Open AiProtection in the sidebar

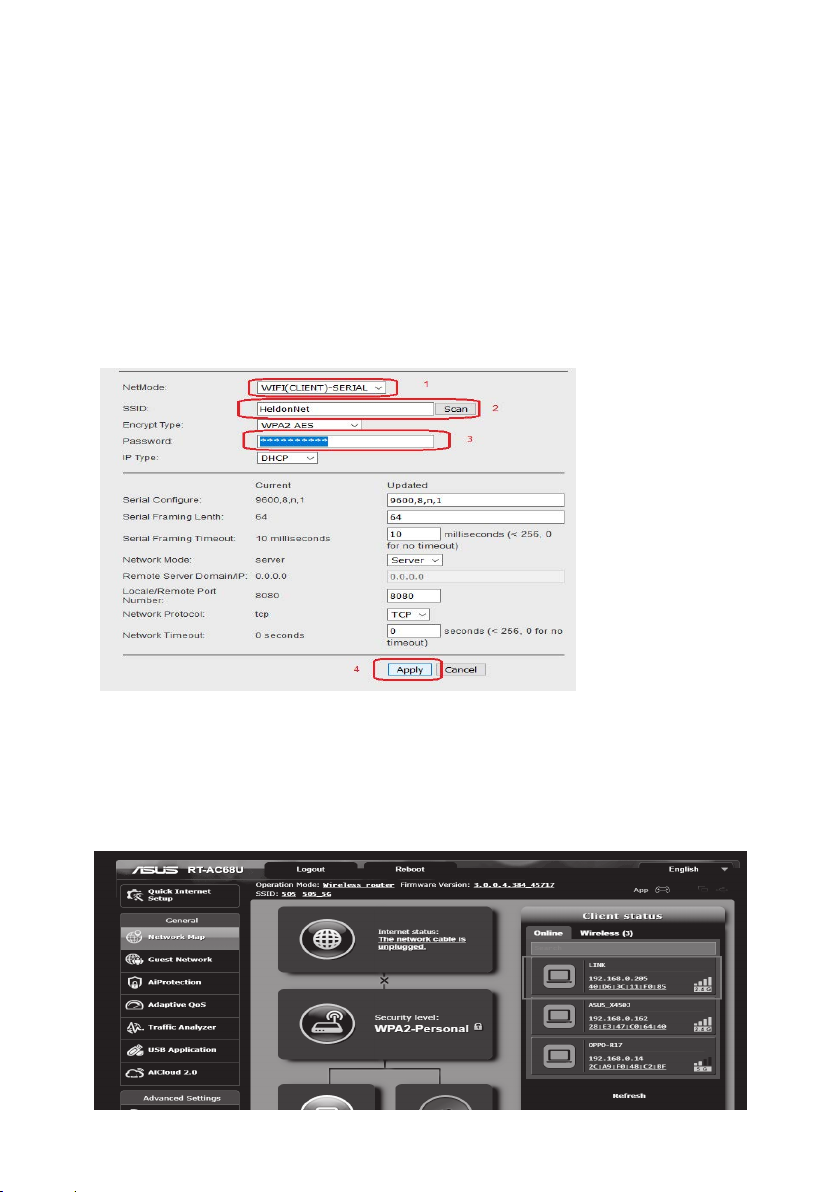[179, 982]
